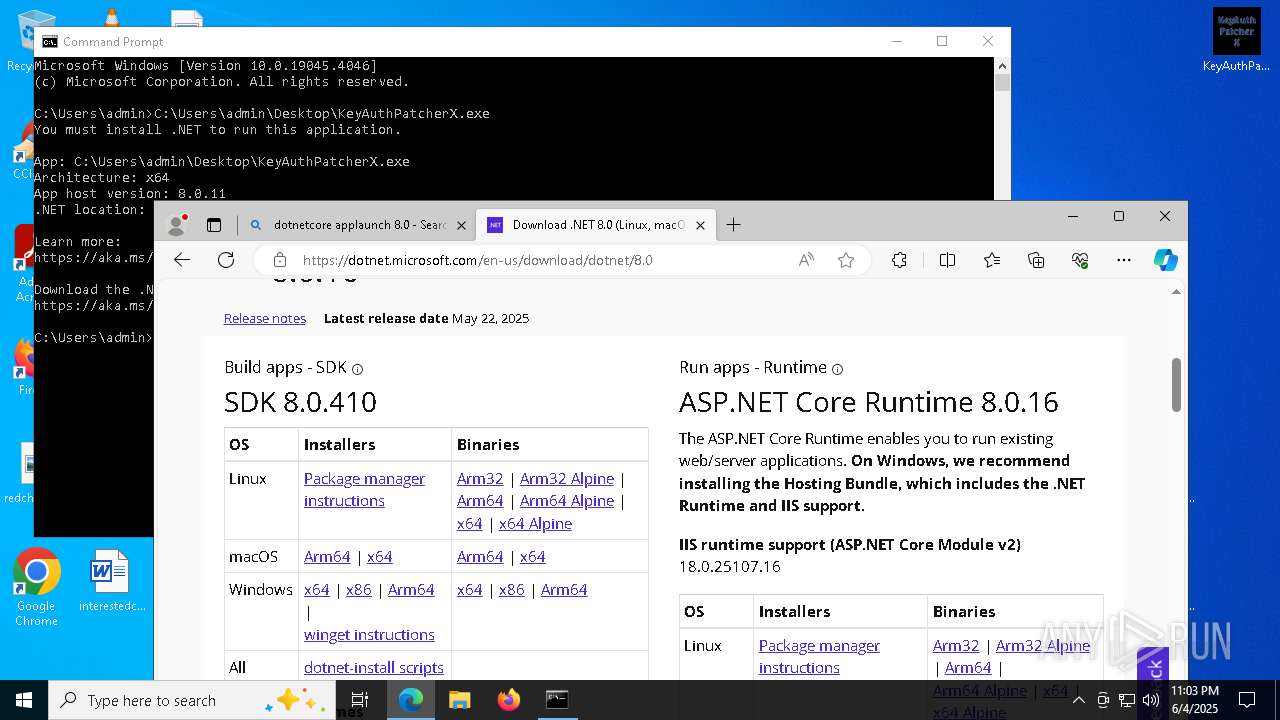Download SDK Linux x64 Alpine binary
Screen dimensions: 1280x720
coord(535,524)
